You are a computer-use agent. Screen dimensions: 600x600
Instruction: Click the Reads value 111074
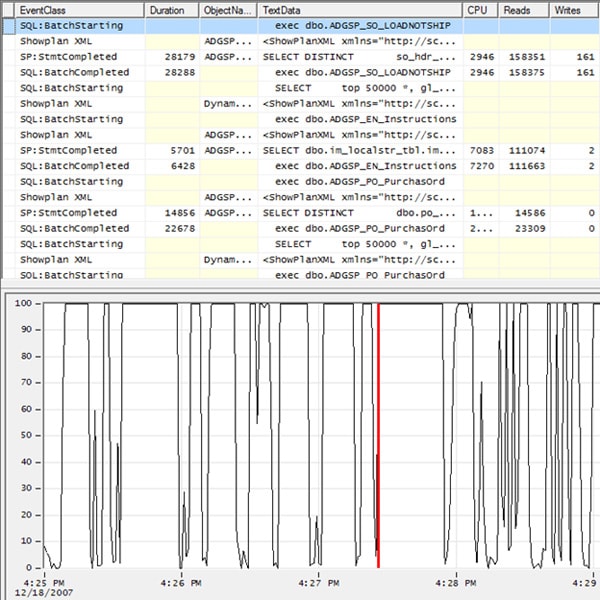point(527,151)
